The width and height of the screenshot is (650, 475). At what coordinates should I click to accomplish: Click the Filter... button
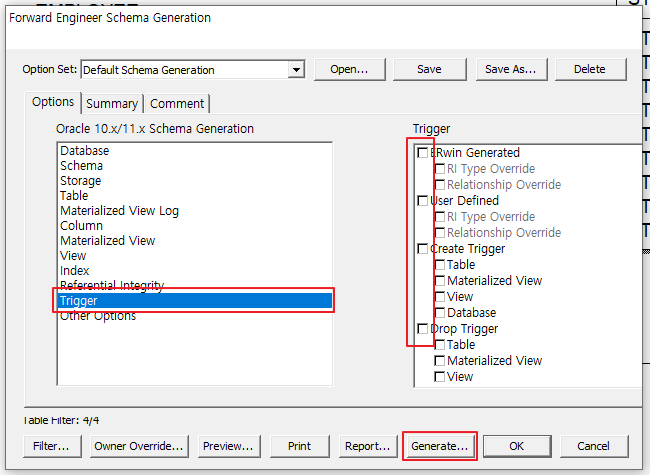pos(52,446)
